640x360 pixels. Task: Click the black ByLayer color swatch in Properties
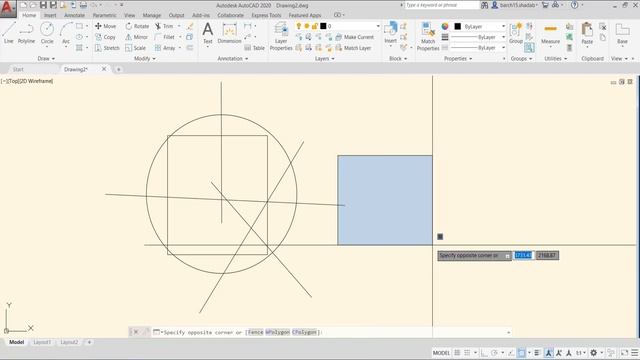(x=458, y=26)
